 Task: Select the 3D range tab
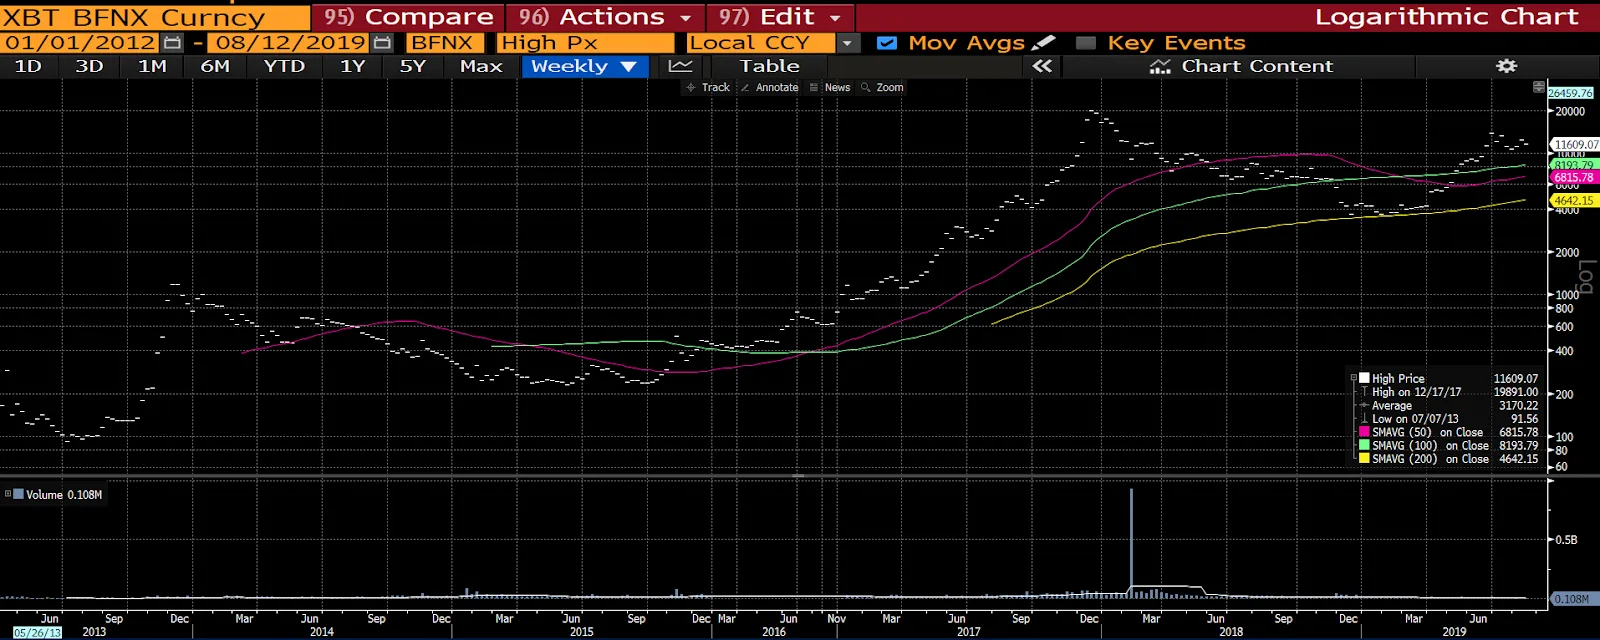(x=89, y=66)
